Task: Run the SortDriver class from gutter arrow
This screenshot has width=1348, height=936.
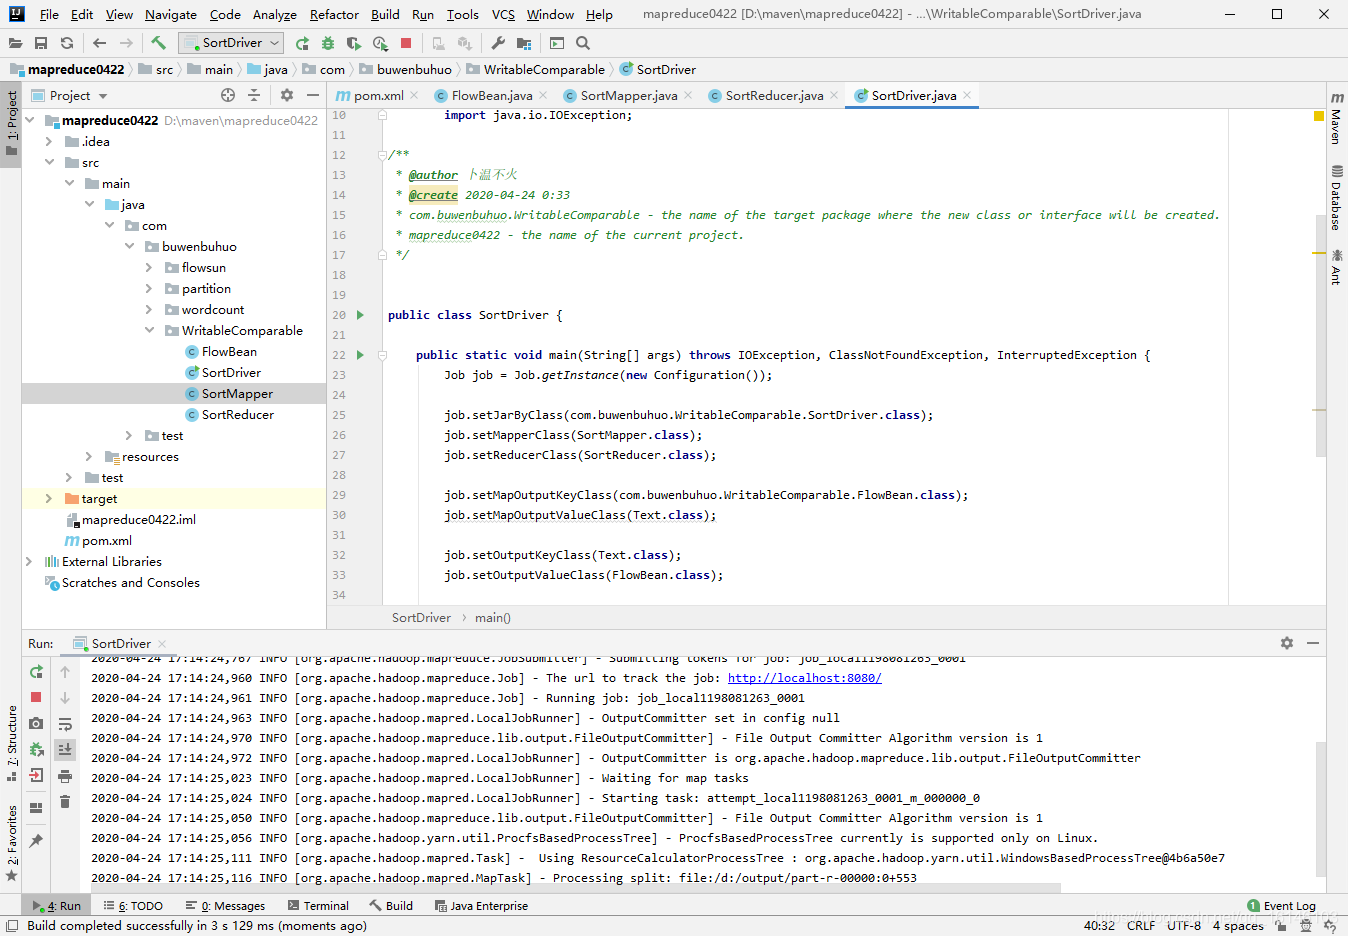Action: pos(360,315)
